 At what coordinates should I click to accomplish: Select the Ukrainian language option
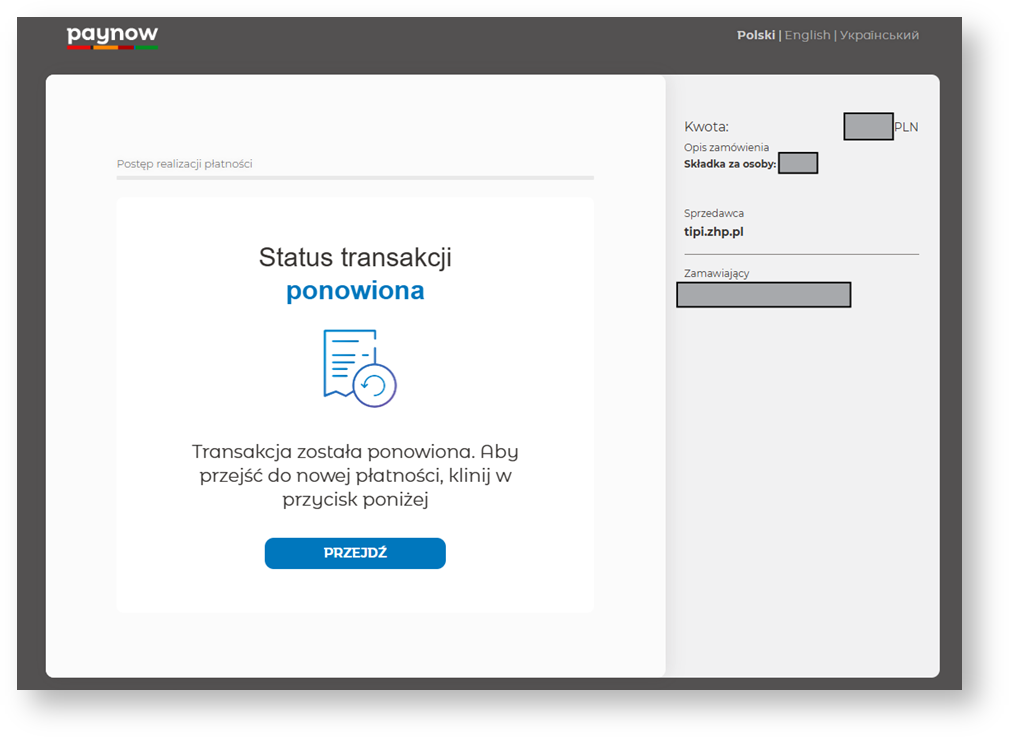879,35
